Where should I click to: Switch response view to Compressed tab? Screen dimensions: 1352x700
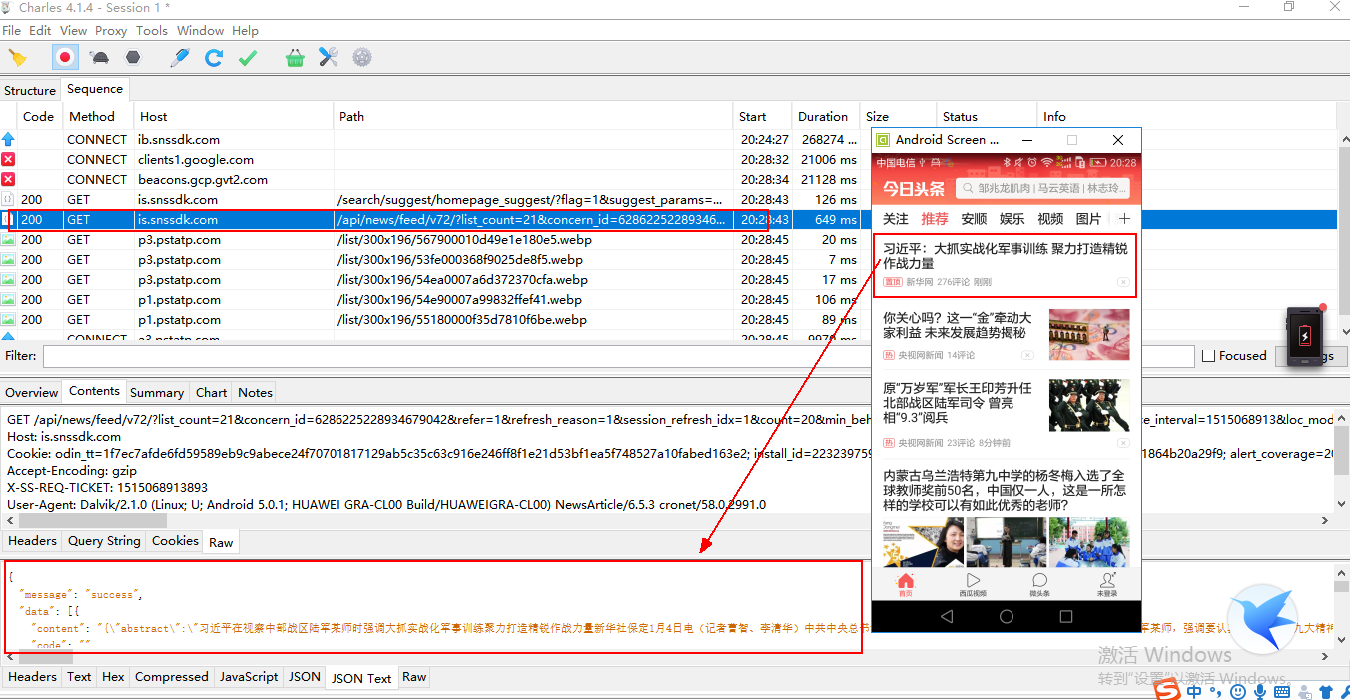click(x=172, y=677)
